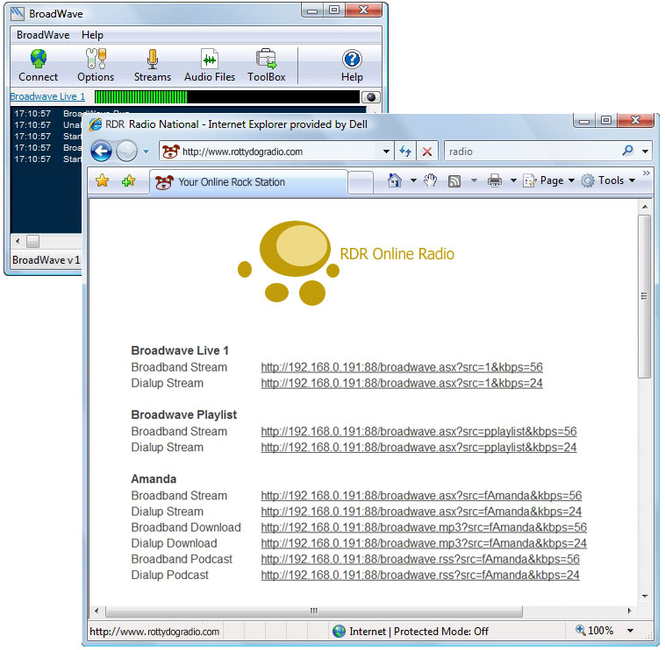Click the Broadwave Playlist heading

(x=184, y=415)
